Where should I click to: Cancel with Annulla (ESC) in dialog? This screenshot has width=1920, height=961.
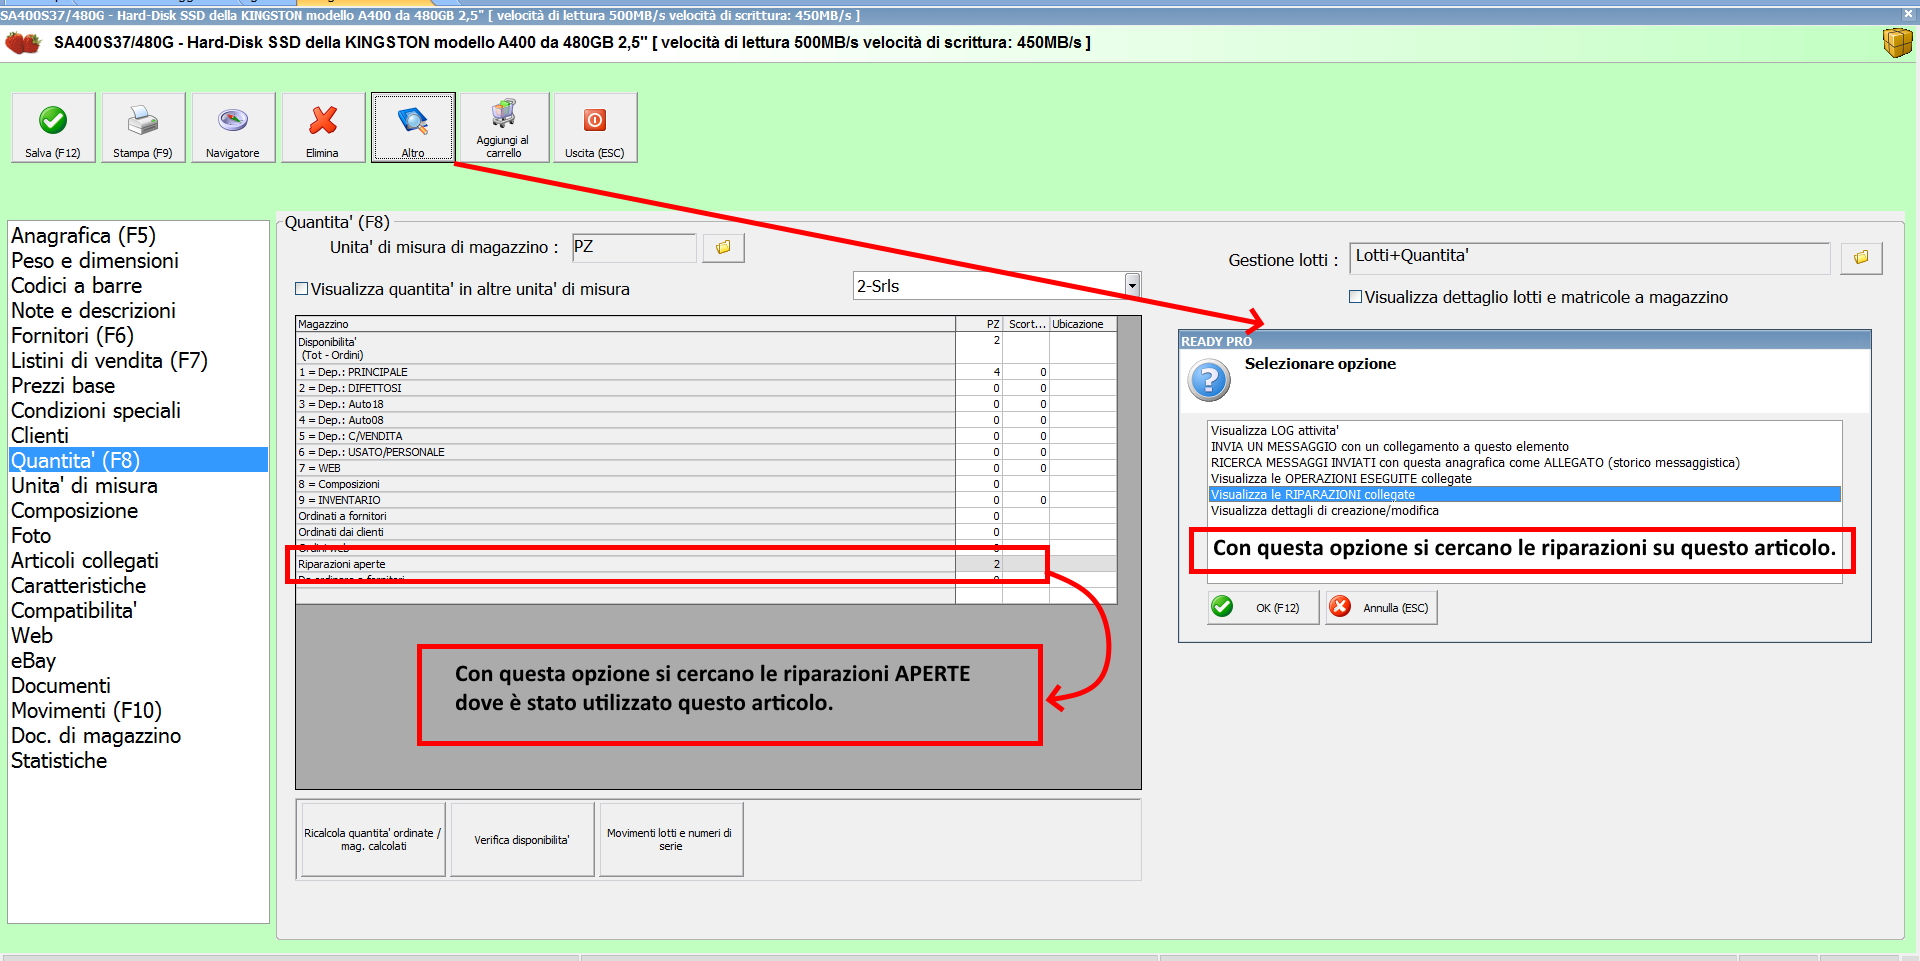tap(1381, 607)
